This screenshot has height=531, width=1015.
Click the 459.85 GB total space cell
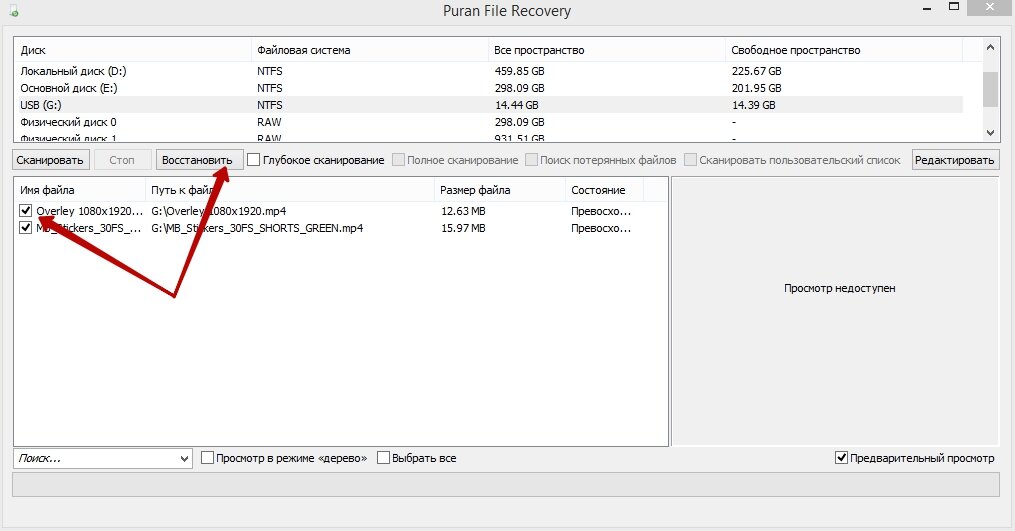coord(519,71)
